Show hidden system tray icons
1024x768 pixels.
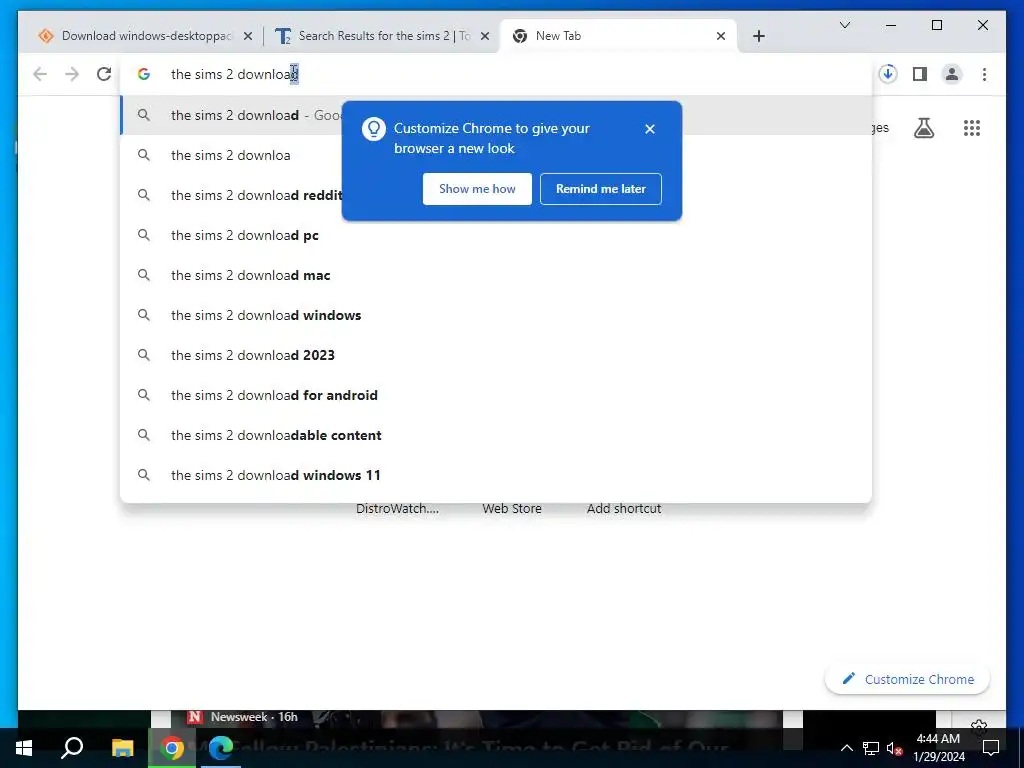click(x=846, y=748)
